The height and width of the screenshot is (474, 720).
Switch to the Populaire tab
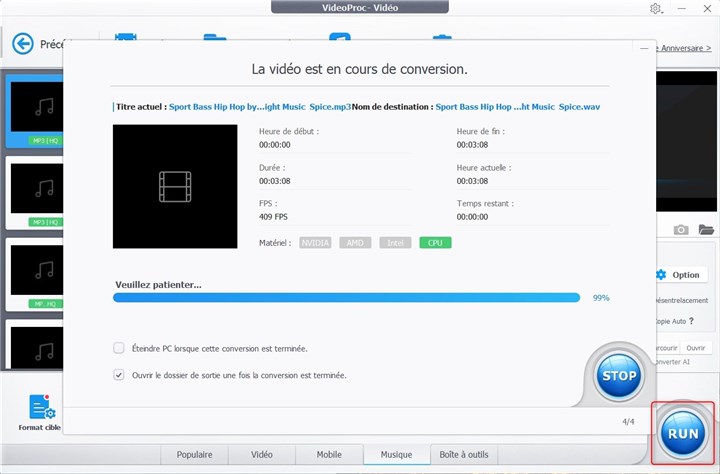tap(194, 455)
